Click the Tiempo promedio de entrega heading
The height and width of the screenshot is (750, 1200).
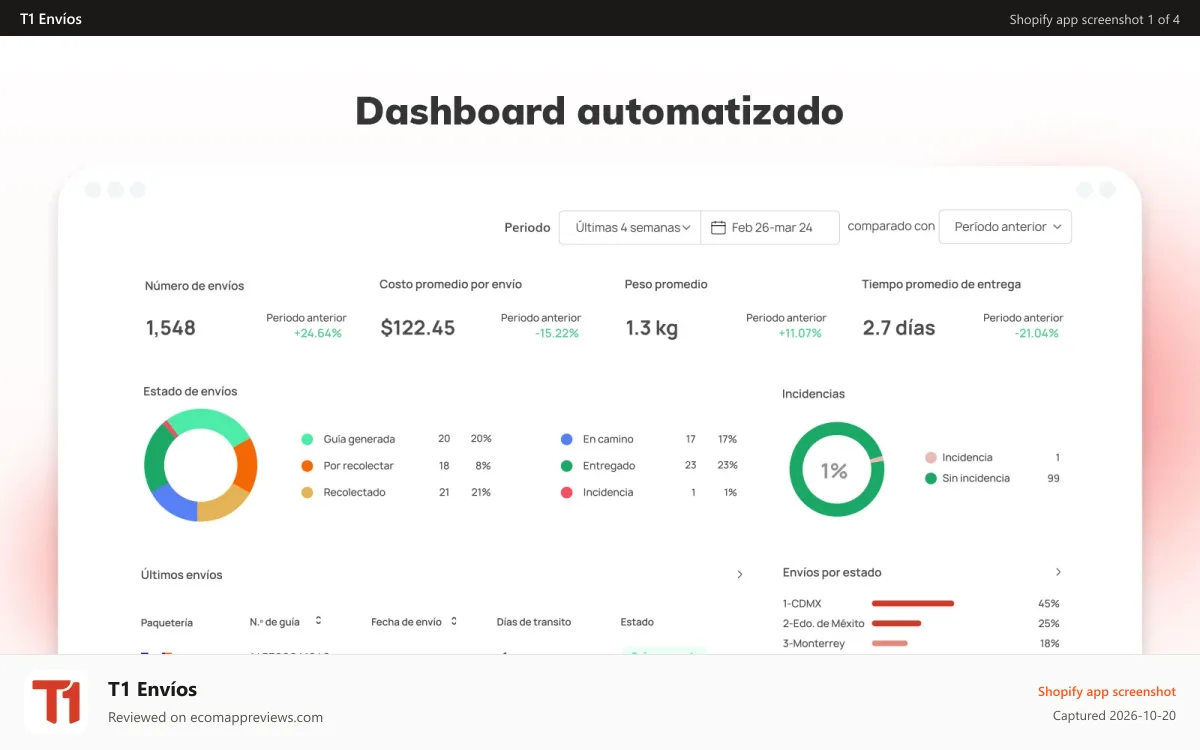(x=941, y=285)
